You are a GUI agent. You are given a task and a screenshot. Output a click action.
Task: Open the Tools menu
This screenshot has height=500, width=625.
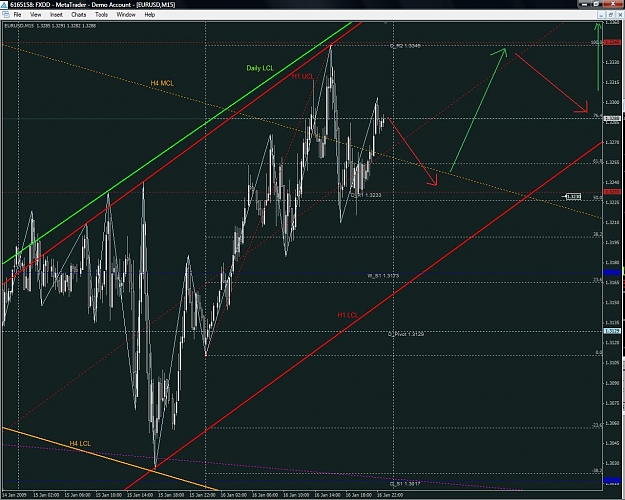[101, 15]
